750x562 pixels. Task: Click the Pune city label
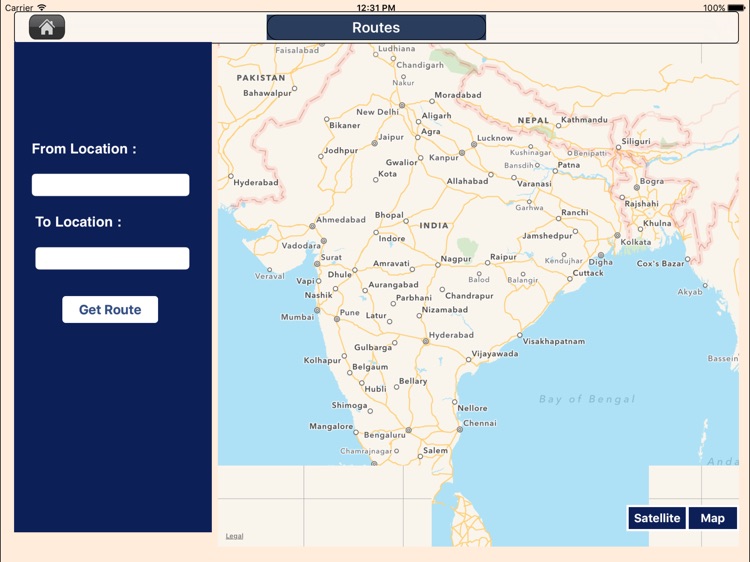pyautogui.click(x=350, y=312)
